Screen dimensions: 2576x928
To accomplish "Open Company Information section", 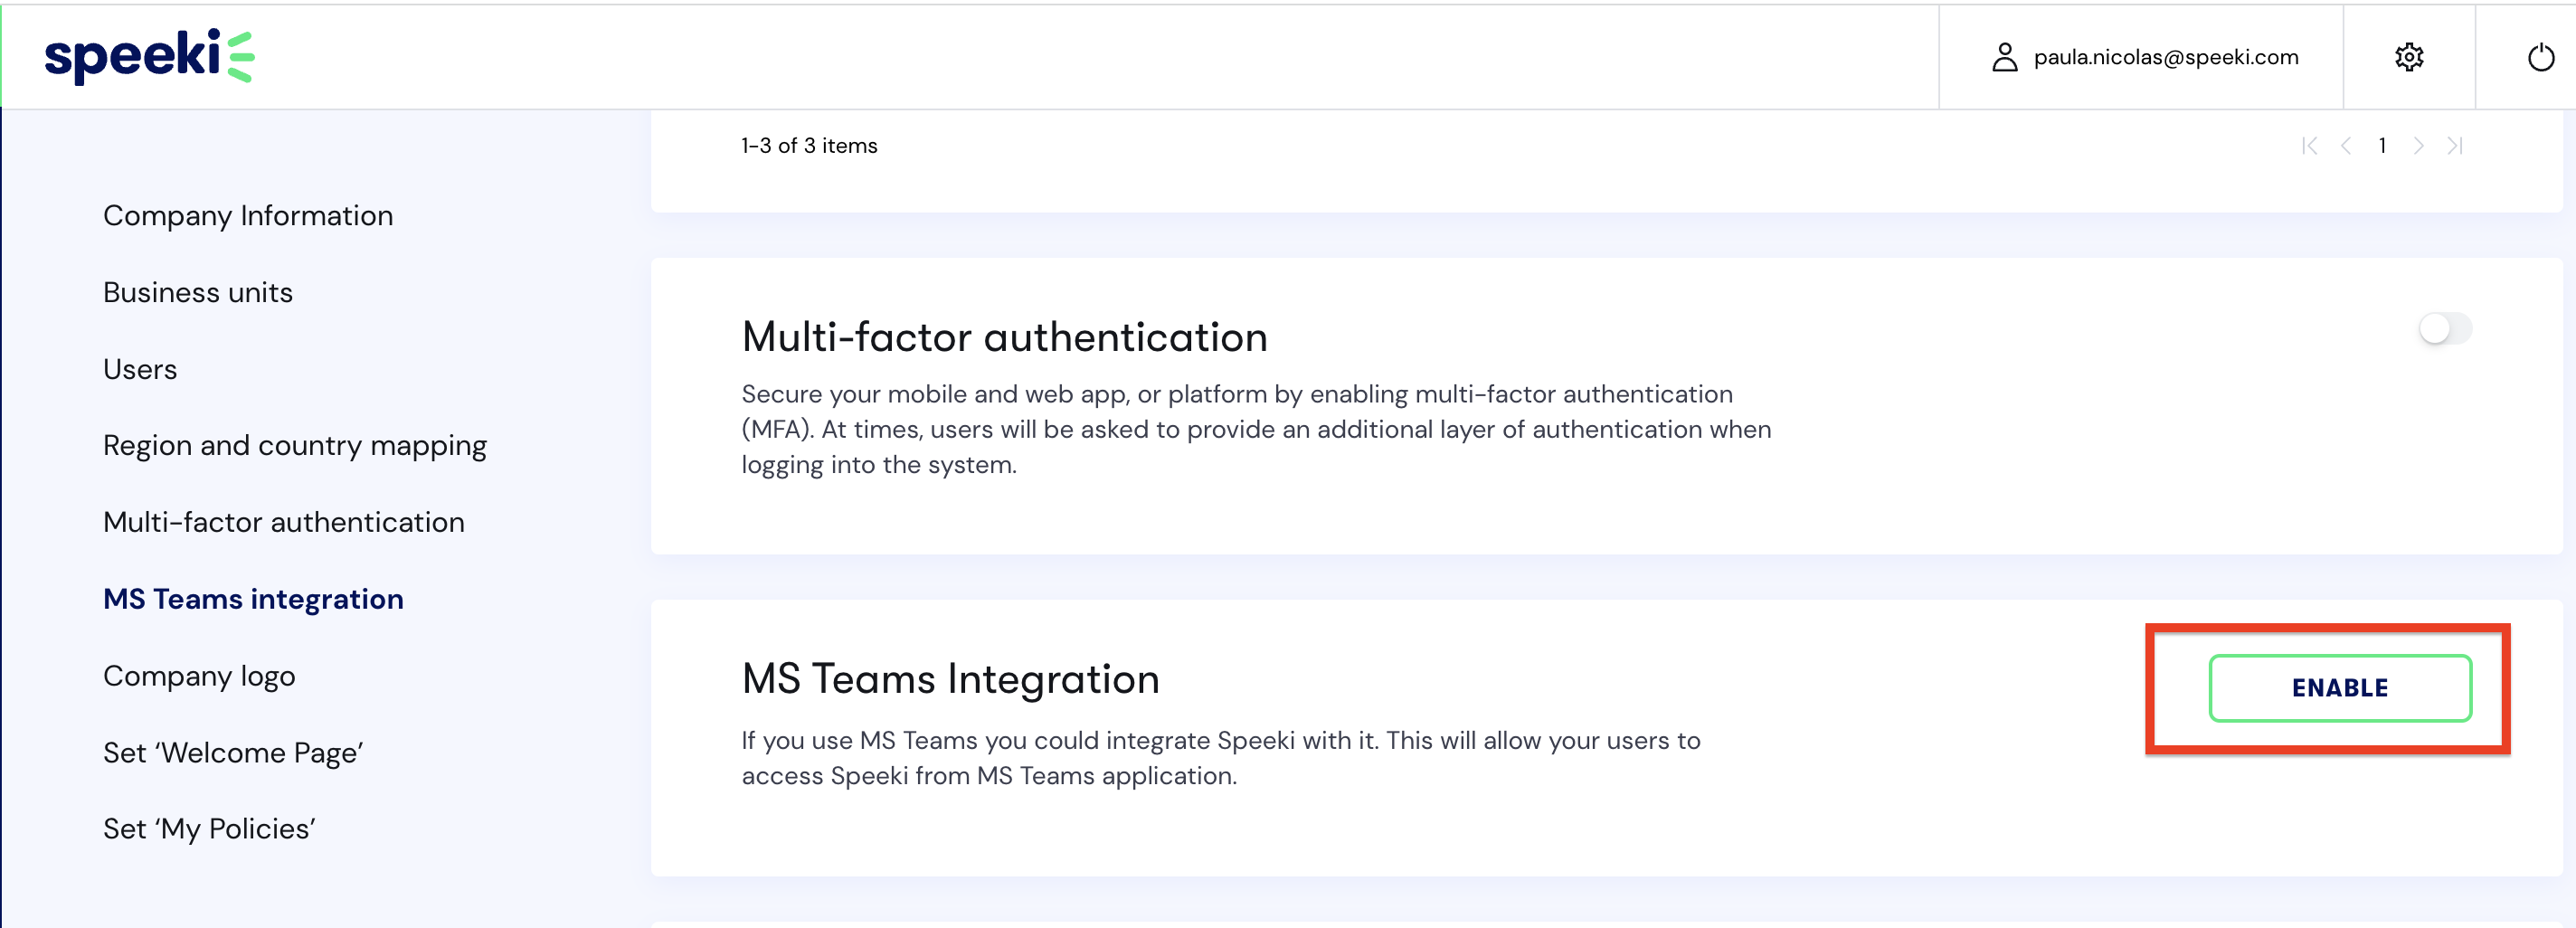I will point(248,216).
